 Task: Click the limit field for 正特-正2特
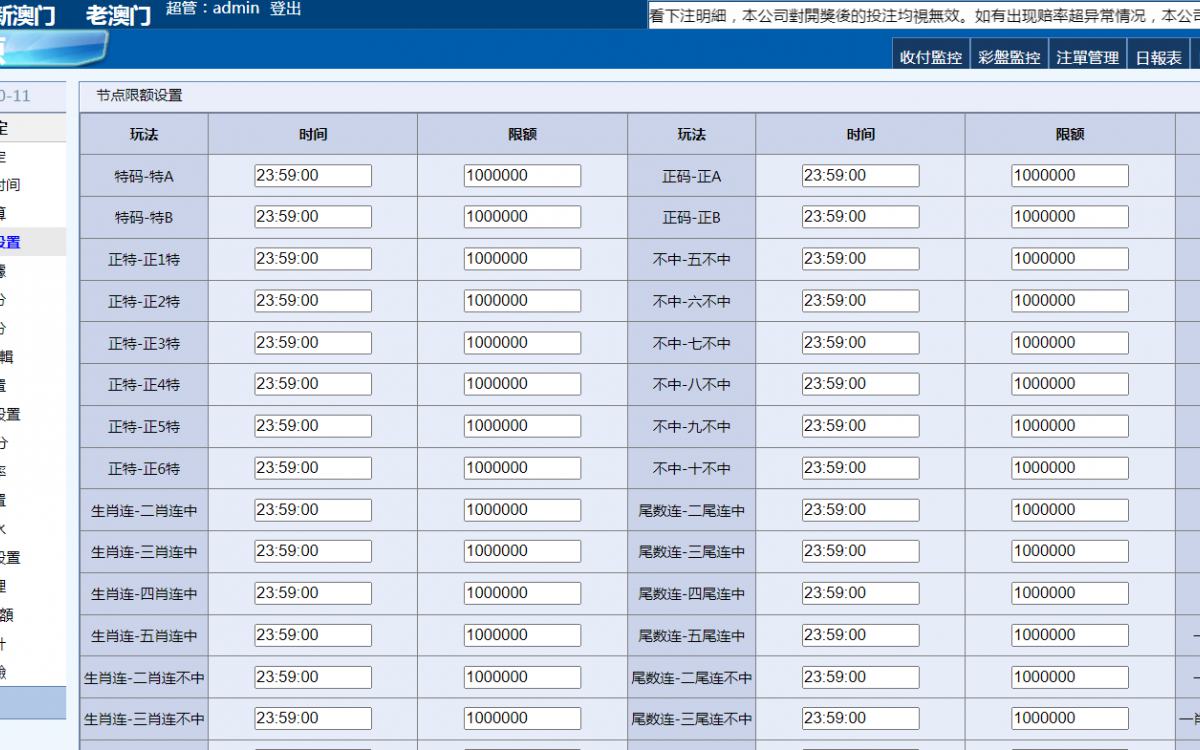pos(522,301)
